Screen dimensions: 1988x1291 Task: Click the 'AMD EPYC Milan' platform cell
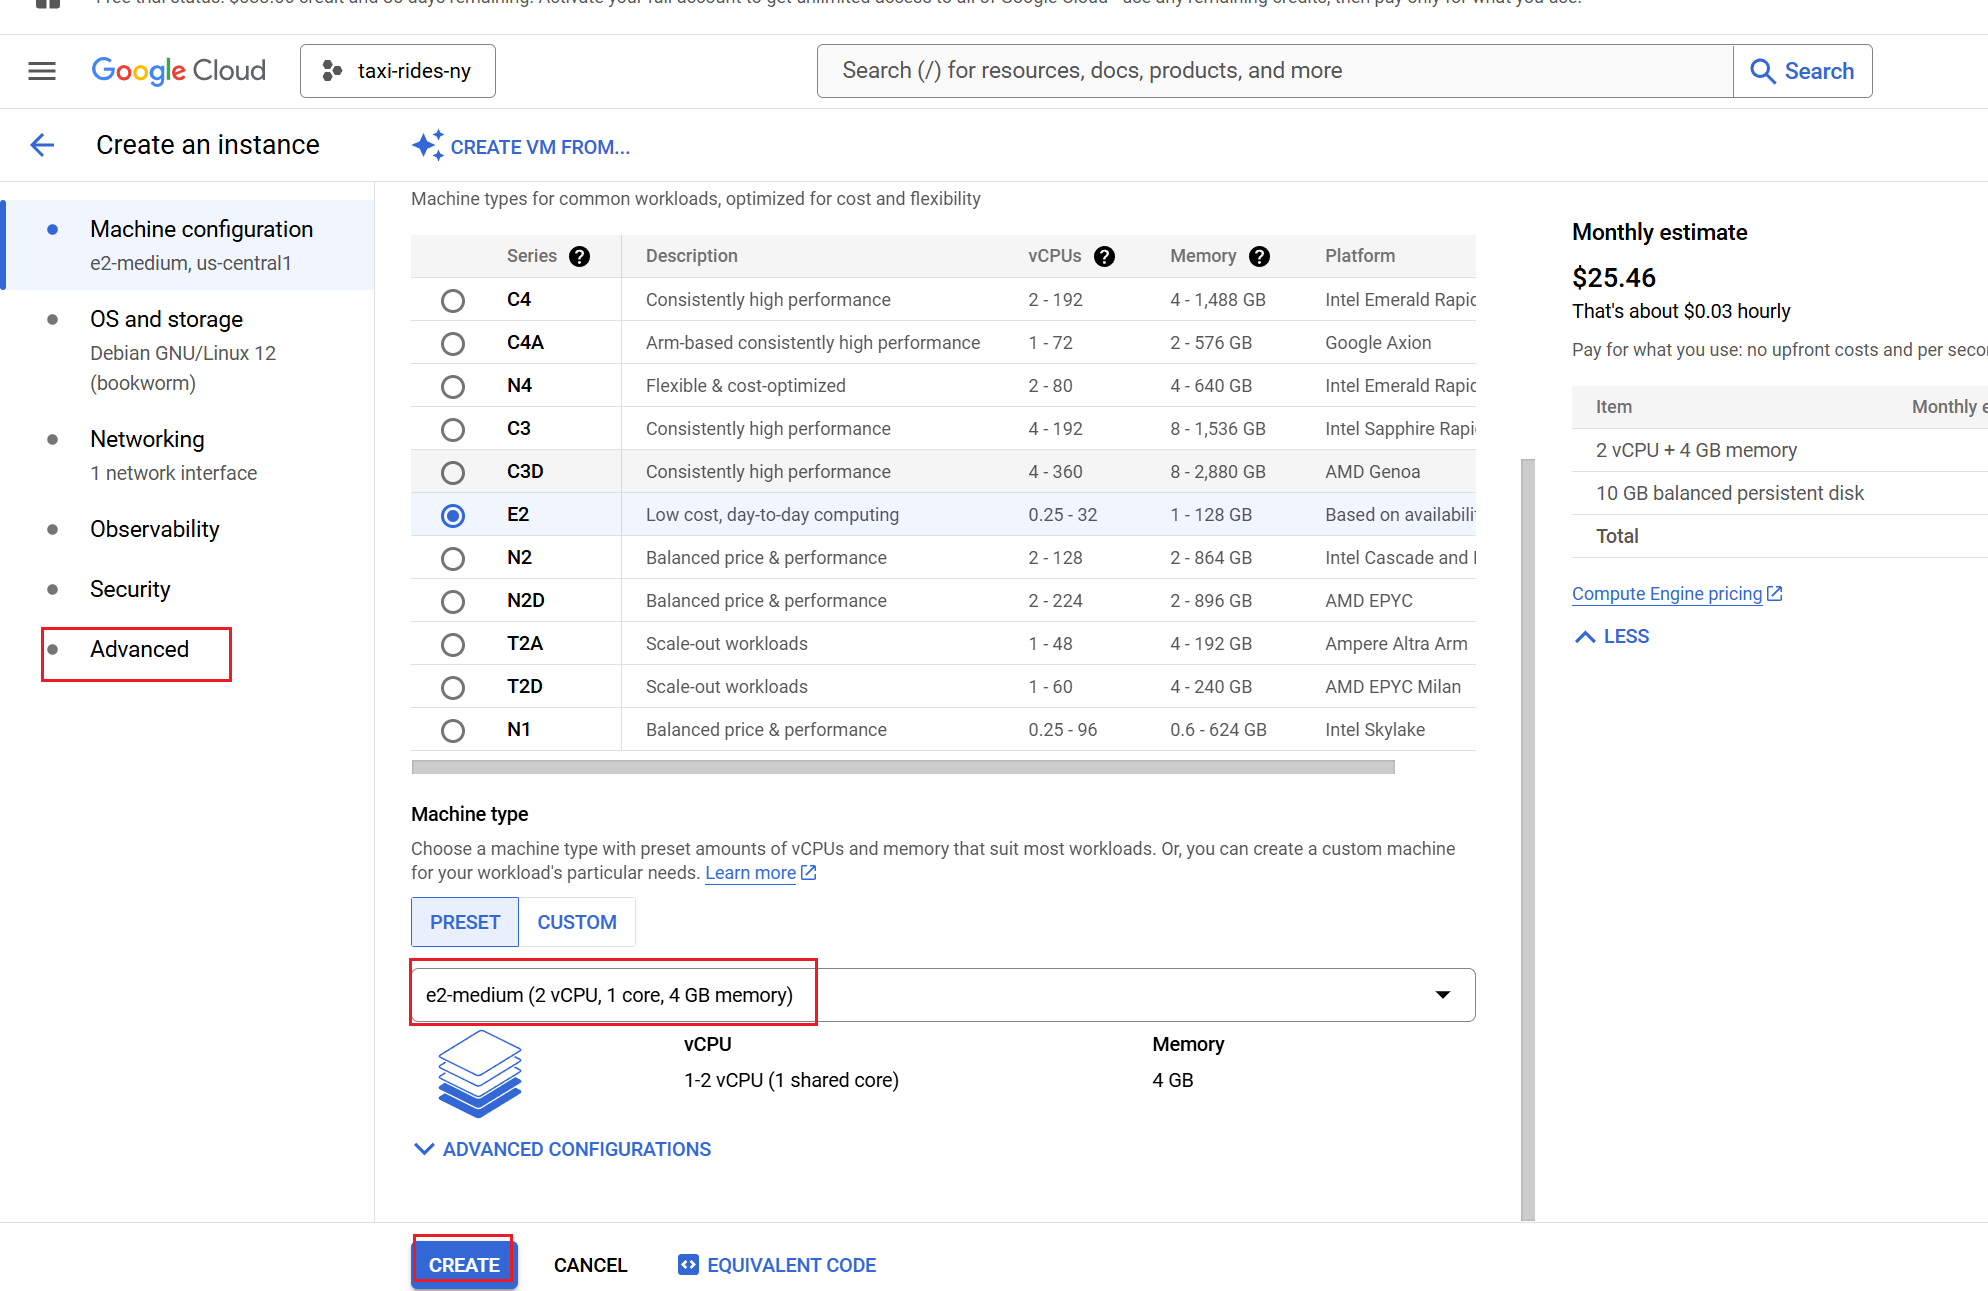coord(1393,687)
